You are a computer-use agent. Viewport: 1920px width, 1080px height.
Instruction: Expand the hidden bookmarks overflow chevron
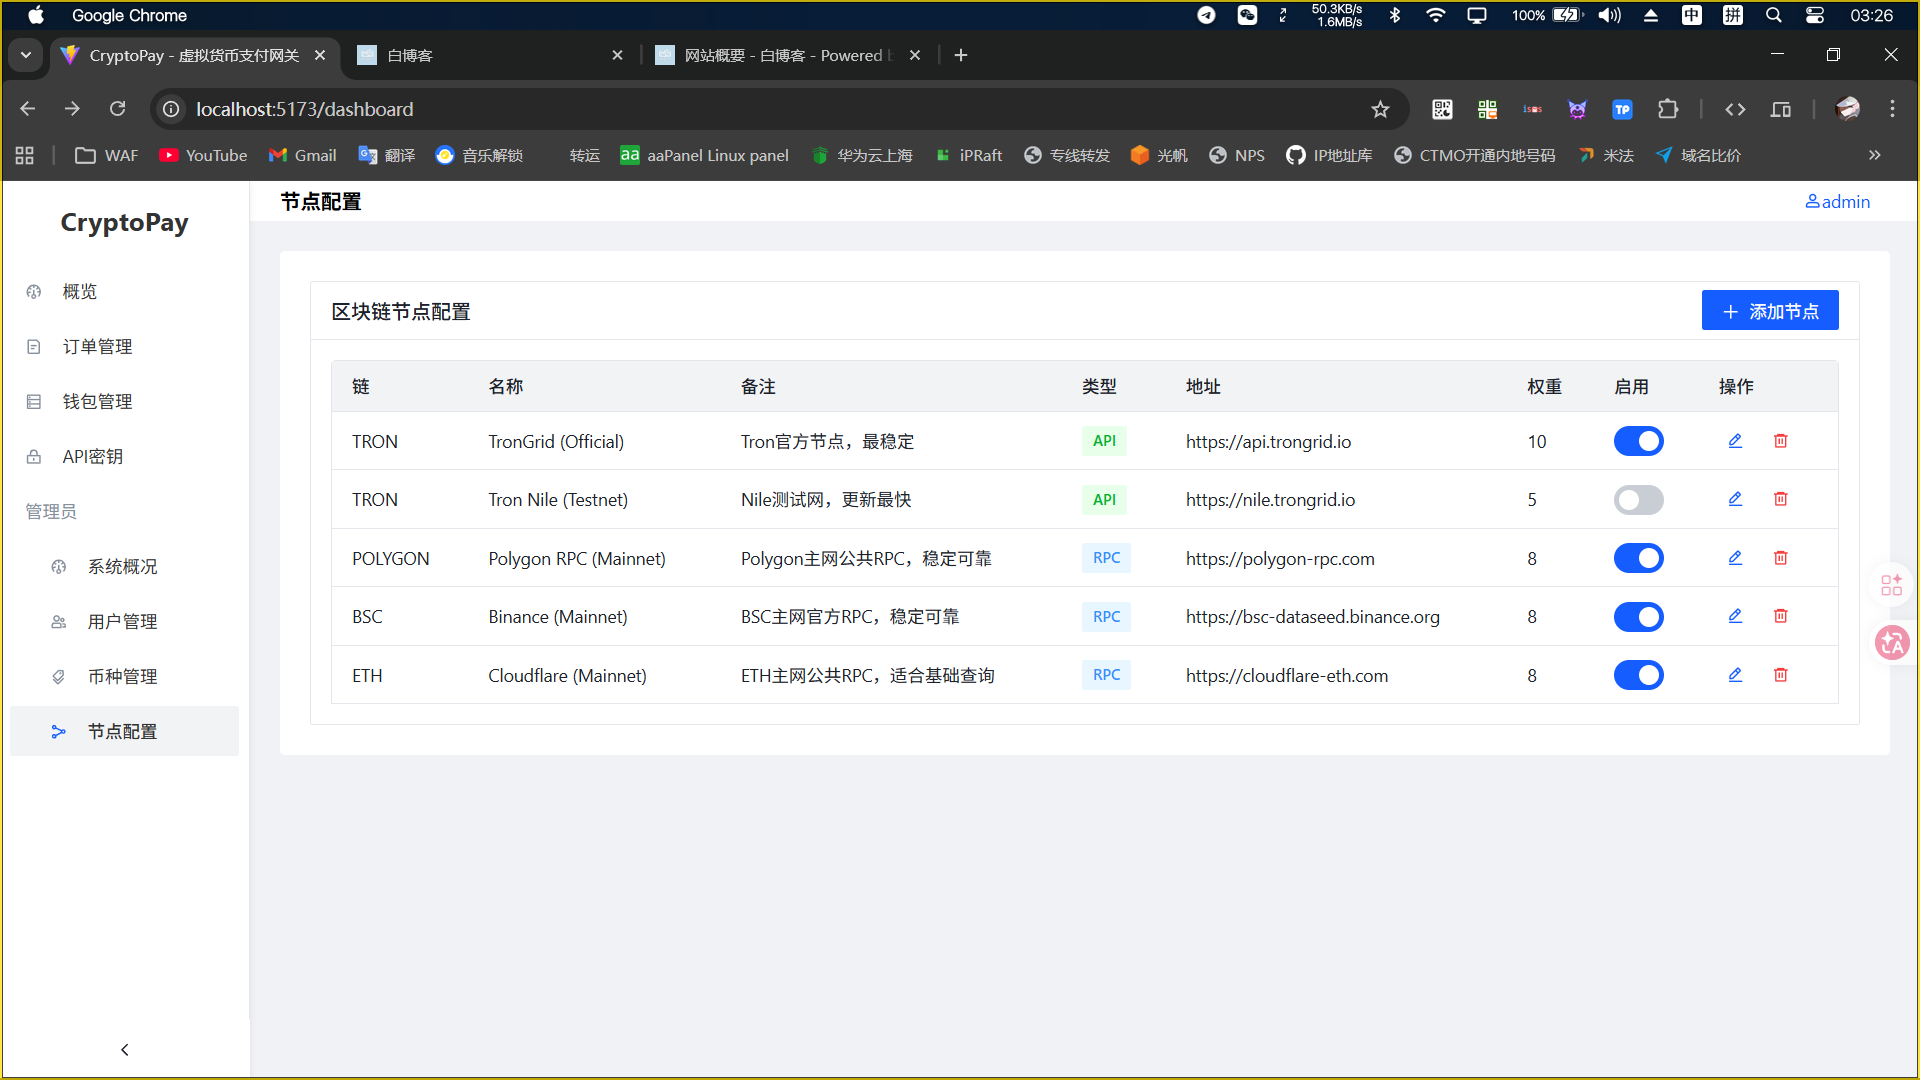pyautogui.click(x=1874, y=155)
